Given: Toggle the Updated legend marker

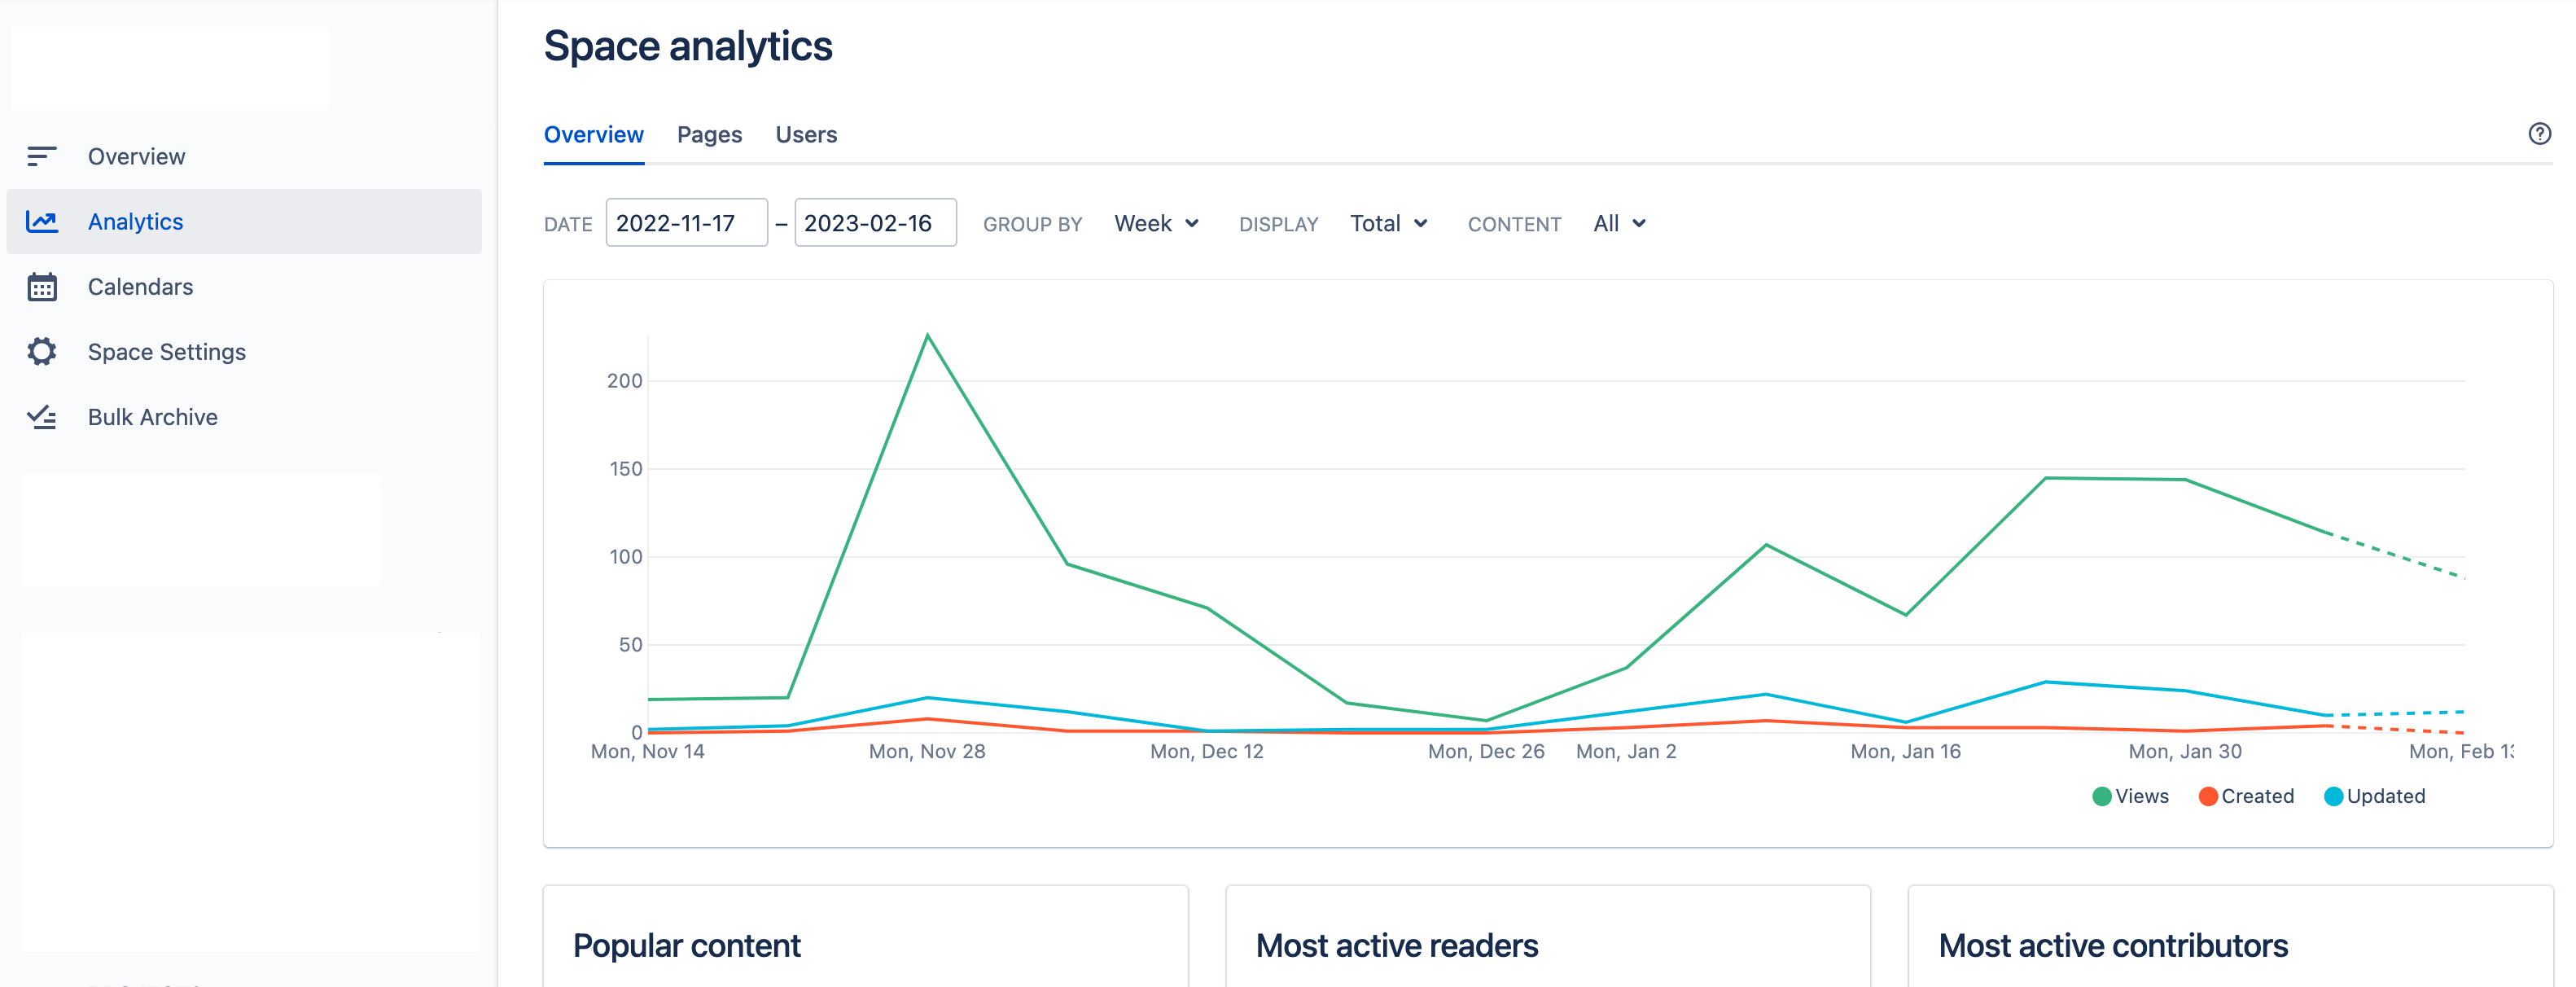Looking at the screenshot, I should pos(2333,796).
